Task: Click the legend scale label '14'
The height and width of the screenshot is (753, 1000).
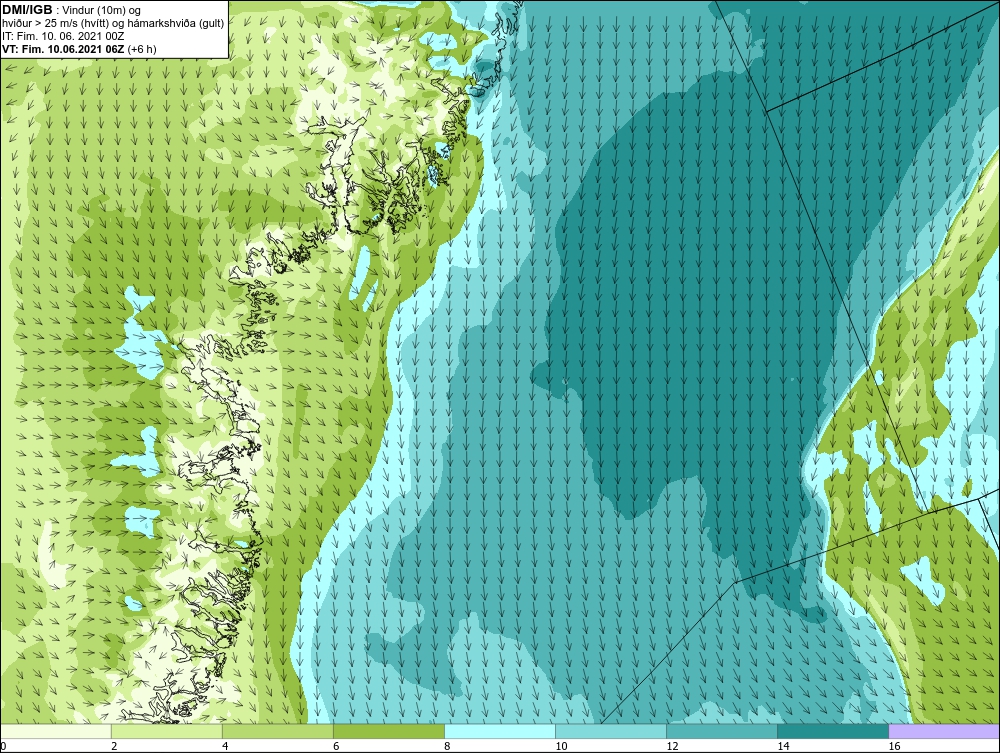Action: (783, 746)
